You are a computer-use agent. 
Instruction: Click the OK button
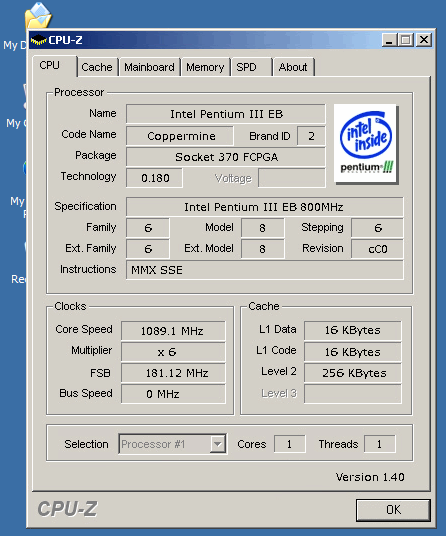click(x=393, y=510)
